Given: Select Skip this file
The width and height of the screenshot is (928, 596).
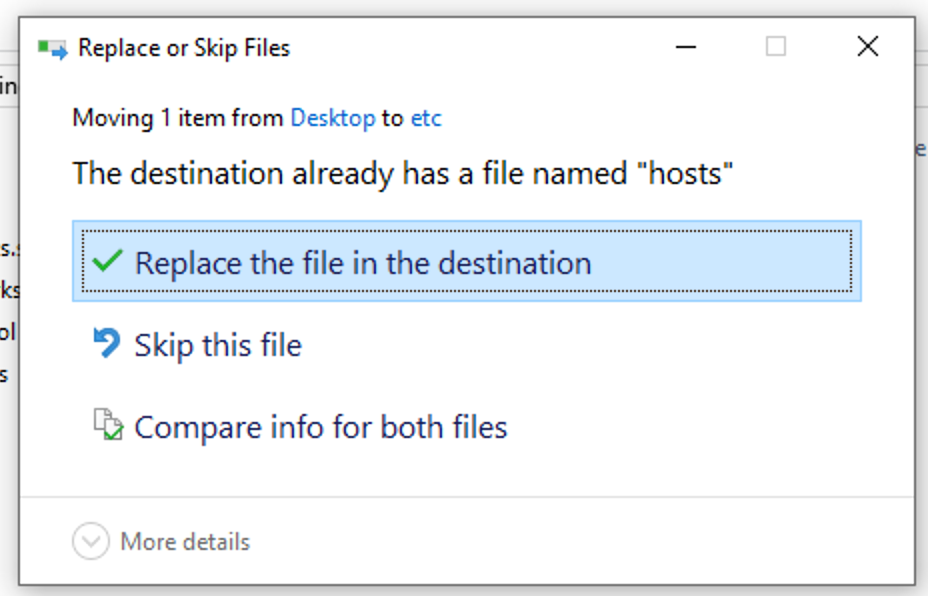Looking at the screenshot, I should coord(218,345).
